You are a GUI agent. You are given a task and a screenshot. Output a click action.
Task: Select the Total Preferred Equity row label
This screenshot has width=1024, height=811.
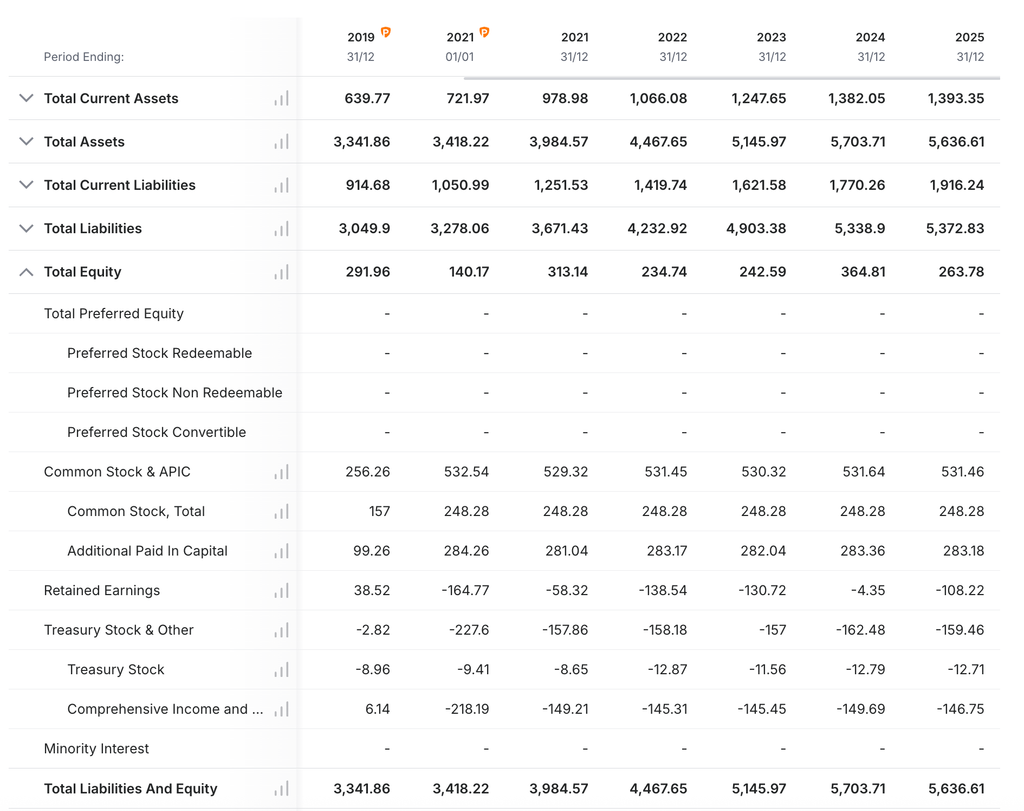[x=114, y=313]
